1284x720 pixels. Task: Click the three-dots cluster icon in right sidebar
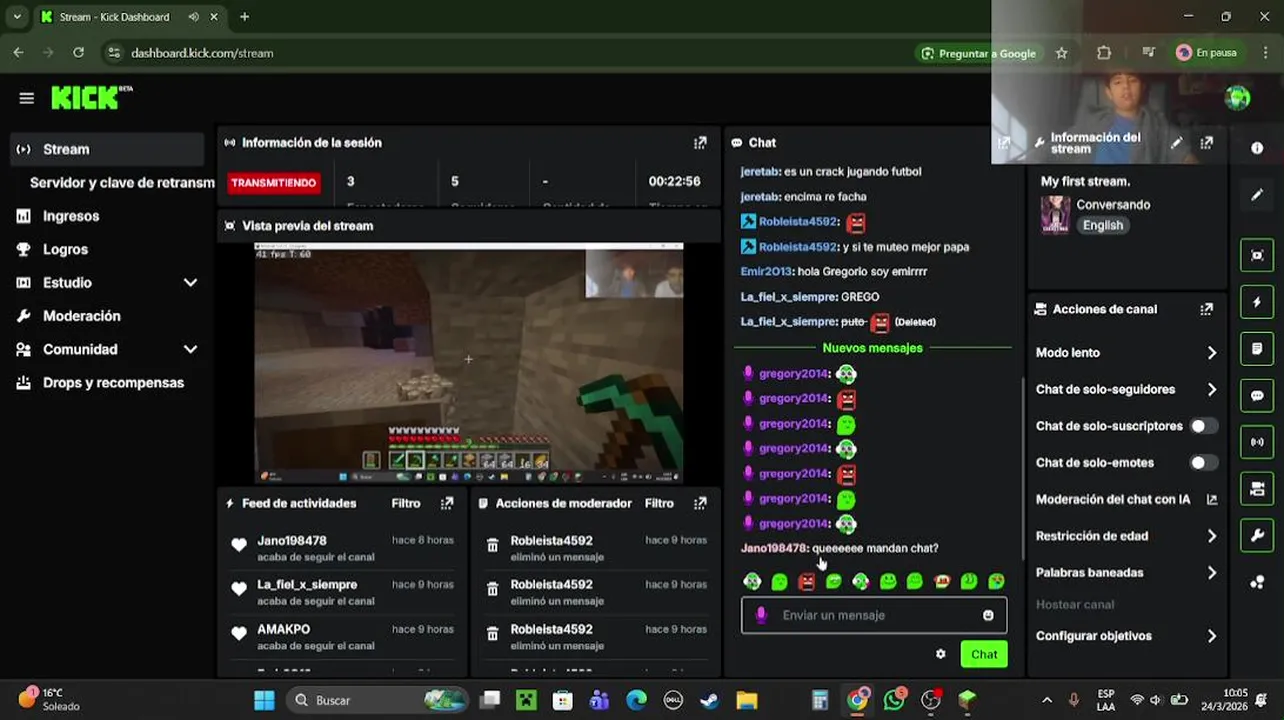click(x=1257, y=582)
